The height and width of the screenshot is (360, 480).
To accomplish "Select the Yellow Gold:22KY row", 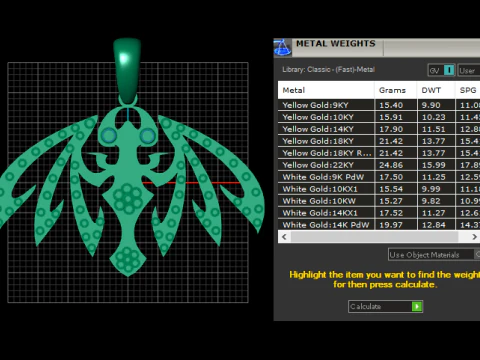I will (379, 165).
